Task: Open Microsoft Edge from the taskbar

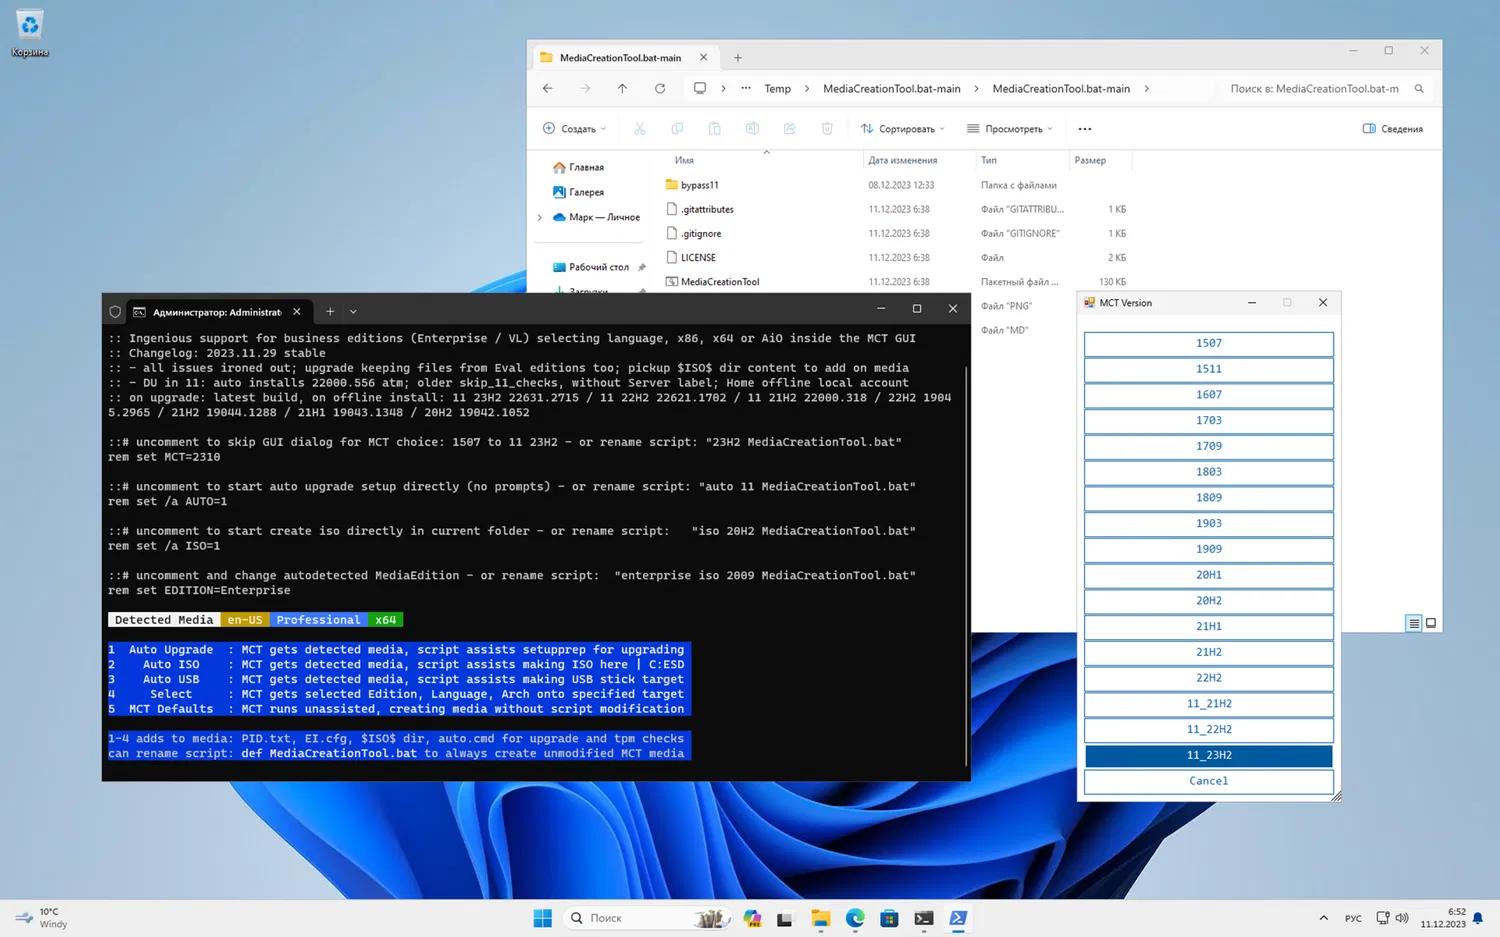Action: (855, 918)
